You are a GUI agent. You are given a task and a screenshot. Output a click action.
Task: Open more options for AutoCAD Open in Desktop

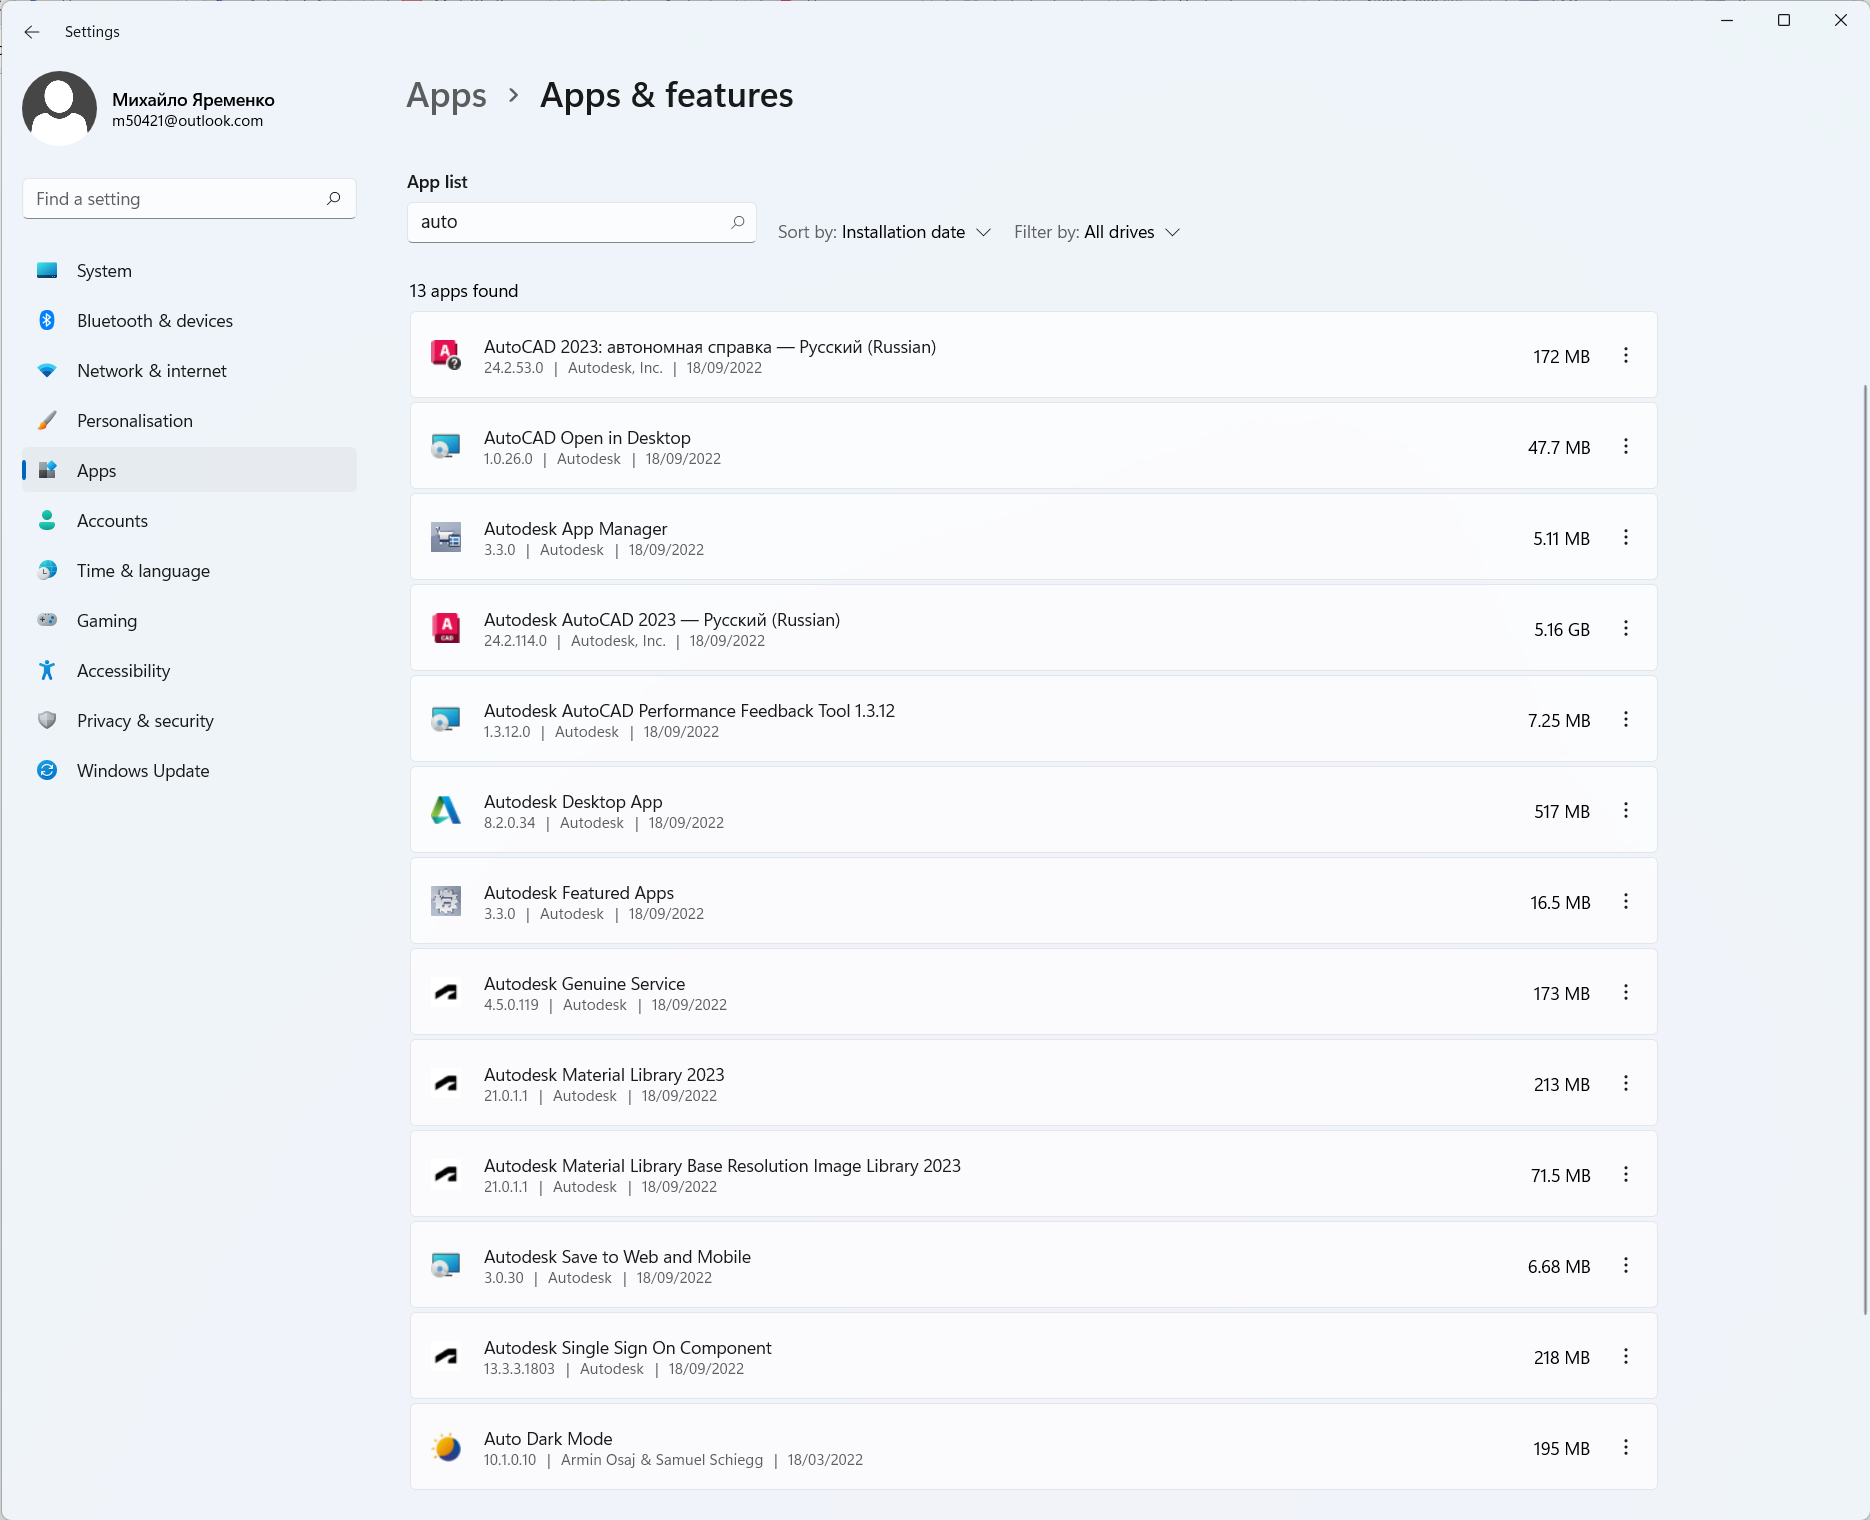(x=1626, y=447)
